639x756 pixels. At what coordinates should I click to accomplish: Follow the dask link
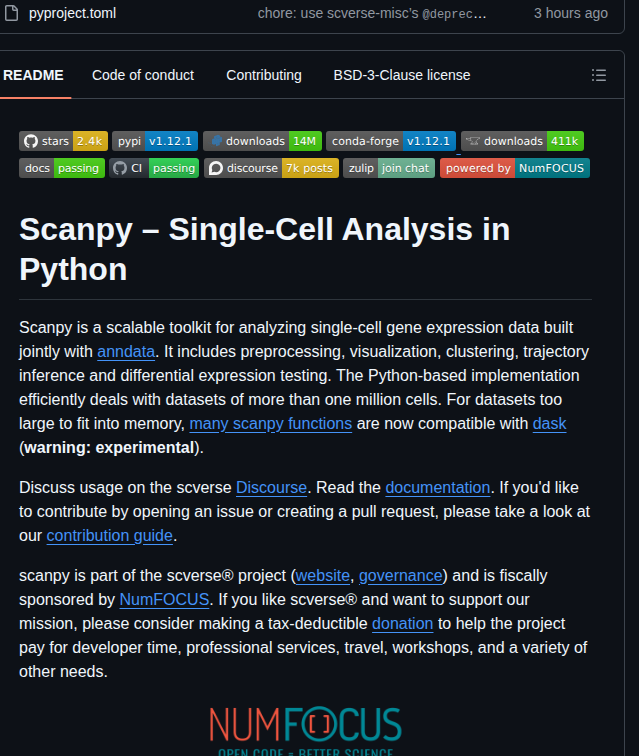(549, 423)
